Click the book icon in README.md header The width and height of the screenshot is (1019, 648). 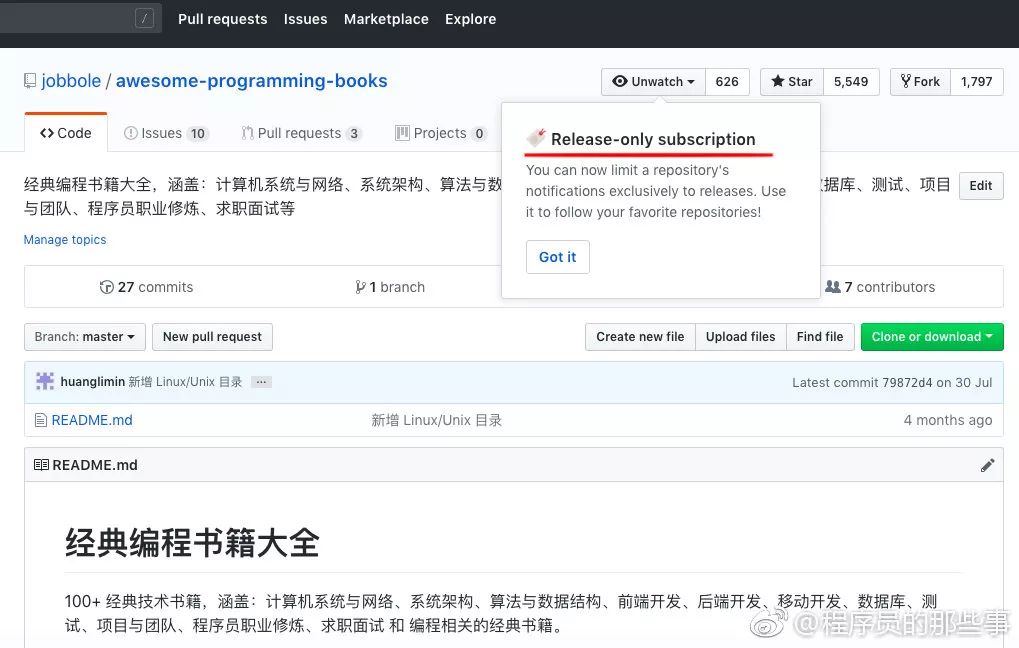tap(41, 465)
